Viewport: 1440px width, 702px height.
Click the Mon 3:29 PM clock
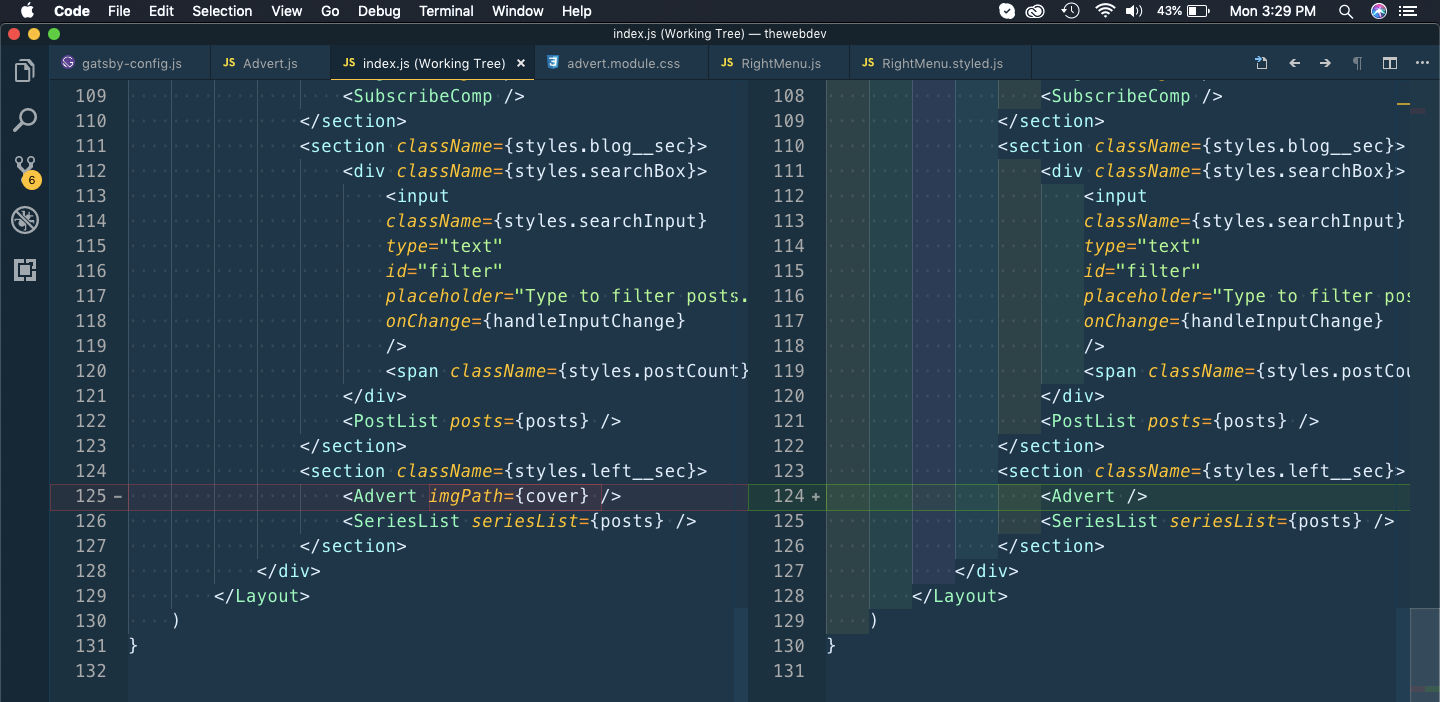click(x=1272, y=11)
